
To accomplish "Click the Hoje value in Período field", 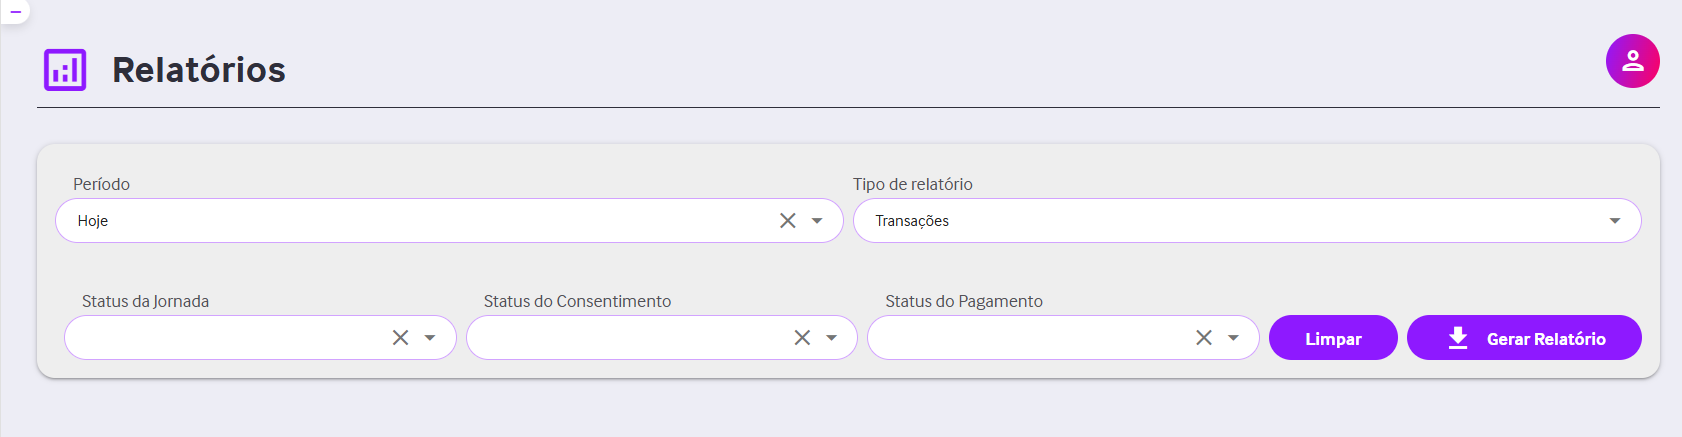I will point(93,221).
